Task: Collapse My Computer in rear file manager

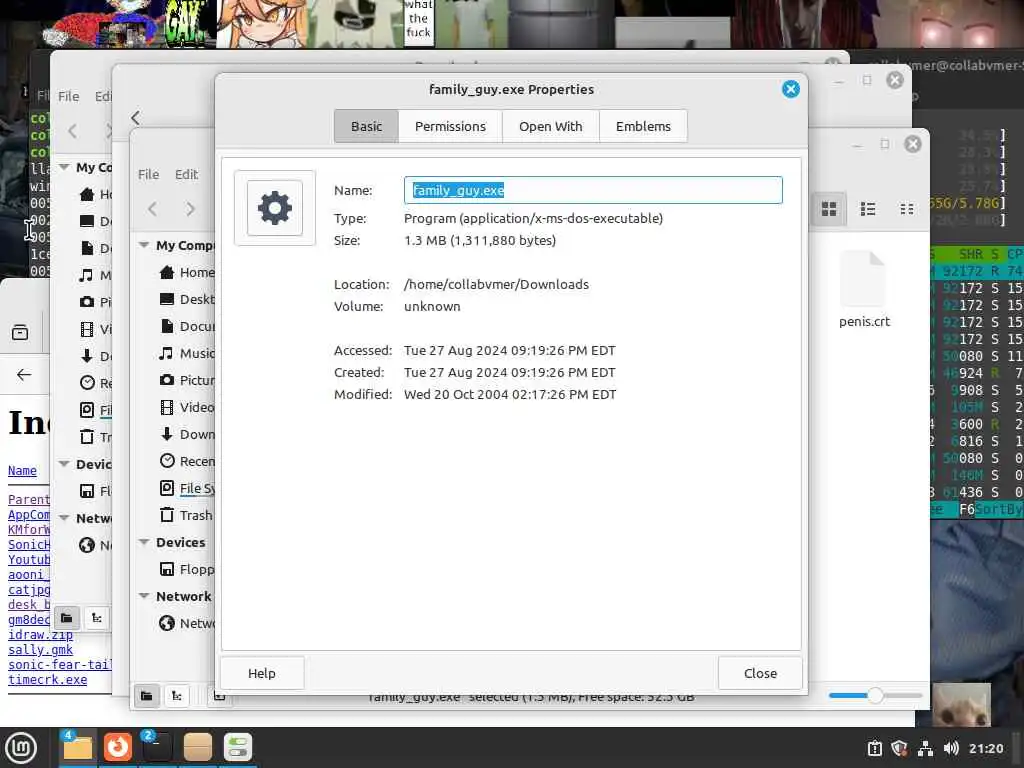Action: (64, 167)
